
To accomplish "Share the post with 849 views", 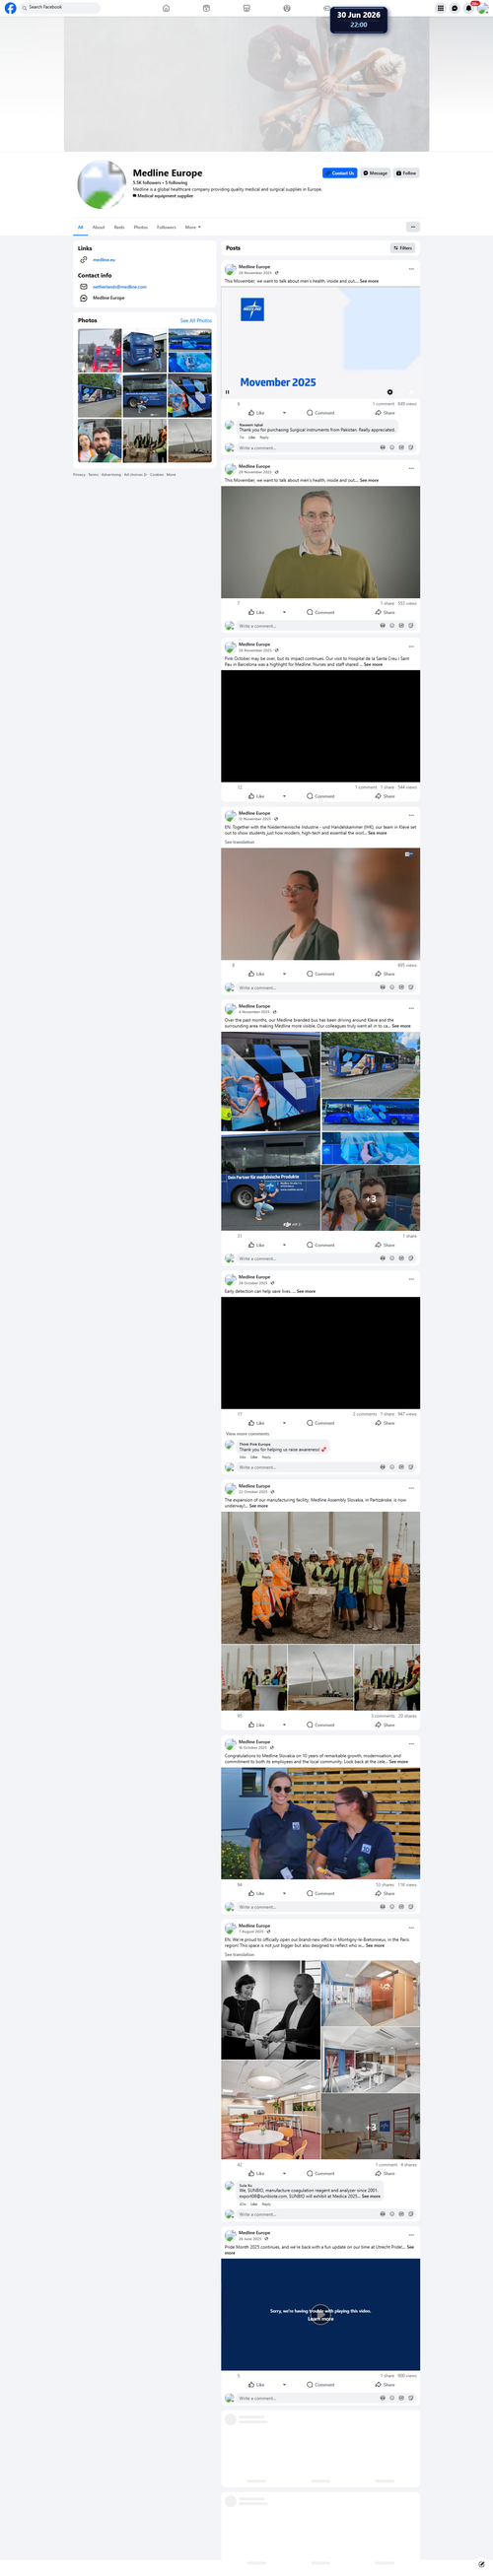I will (385, 413).
